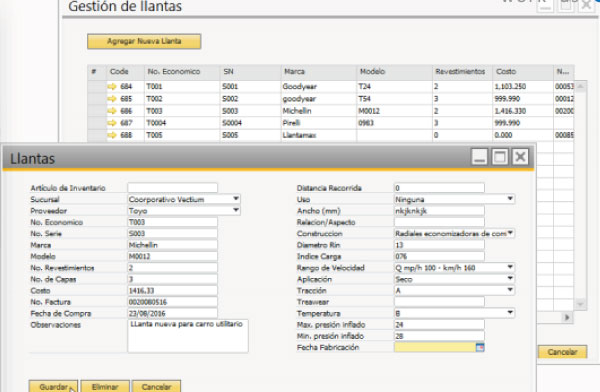Minimize the Llantas window

point(479,157)
